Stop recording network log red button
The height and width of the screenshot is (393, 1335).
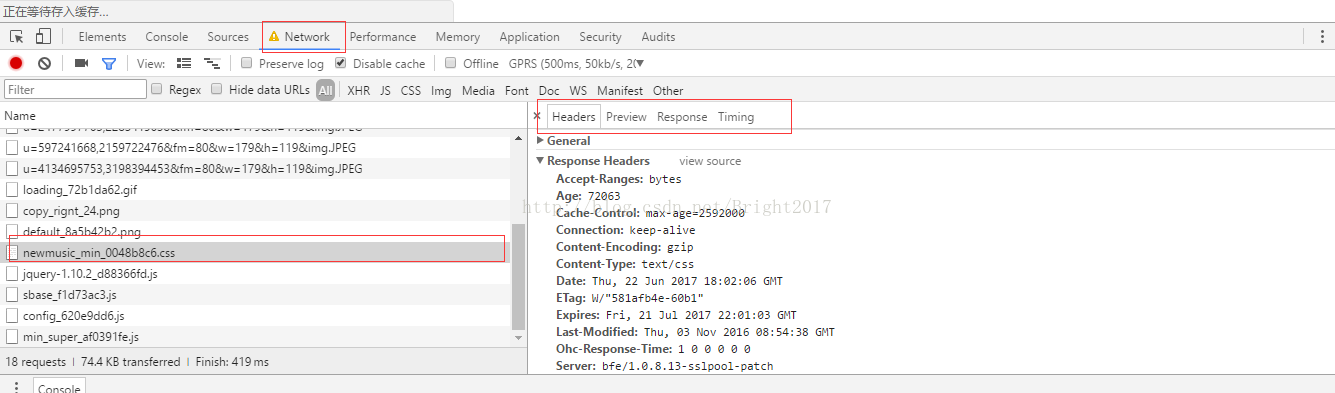(16, 63)
